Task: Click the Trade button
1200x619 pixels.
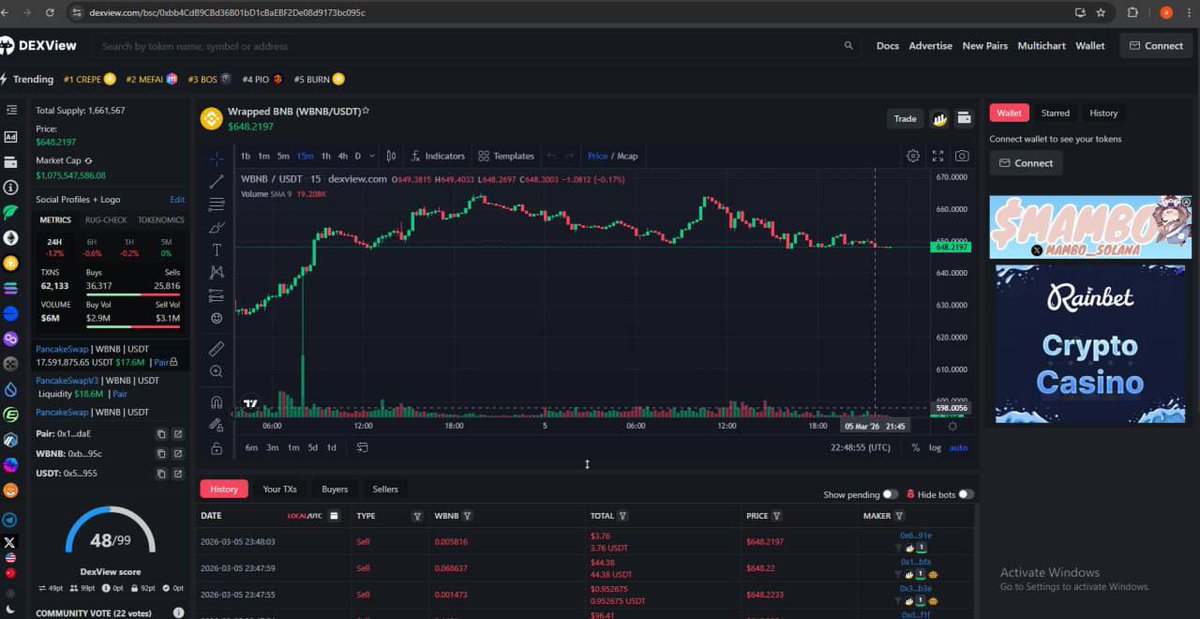Action: [x=905, y=118]
